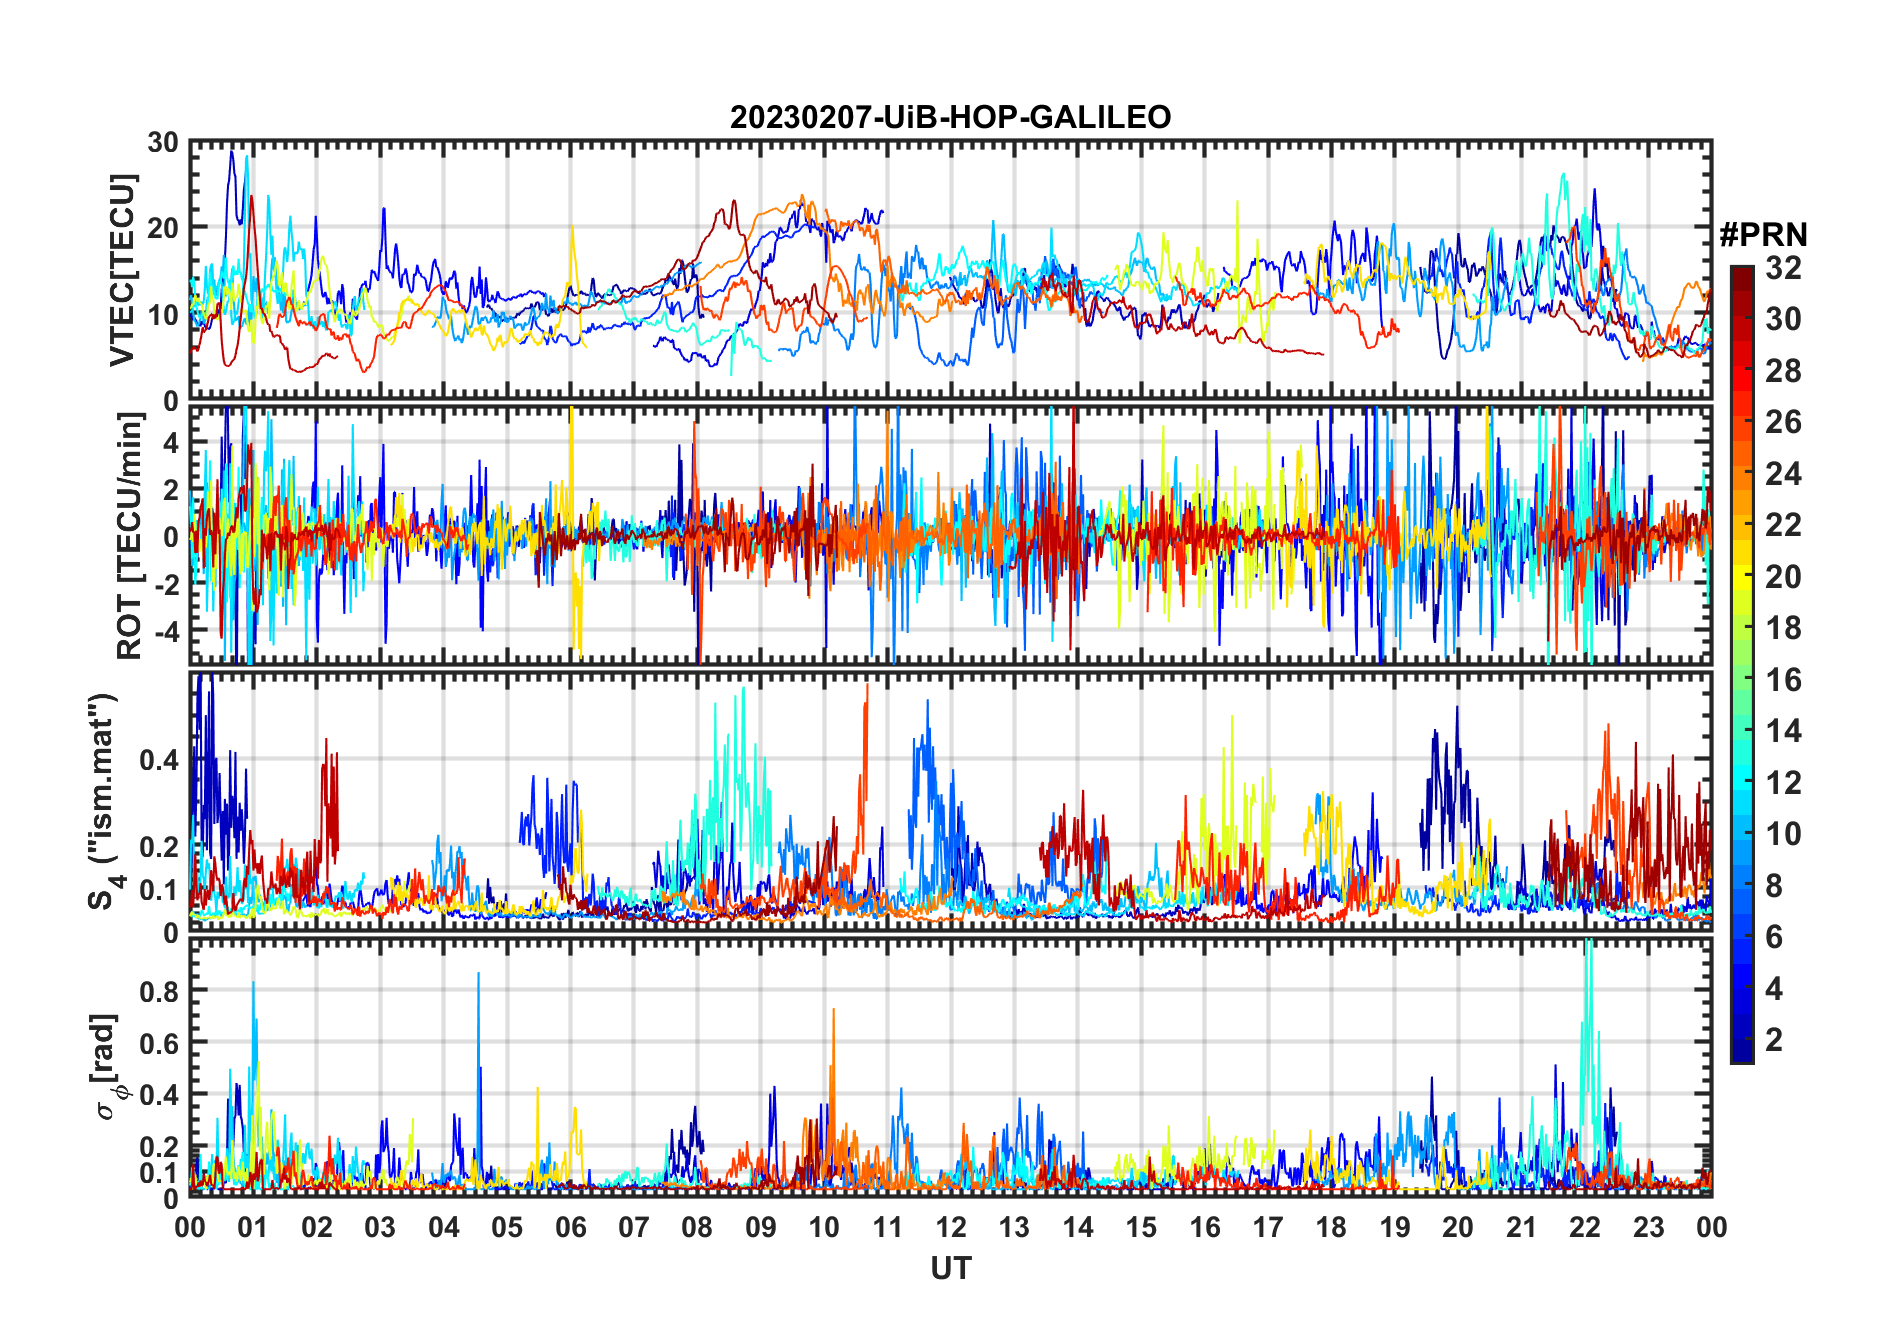Screen dimensions: 1902x1330
Task: Click tick label 16 on the PRN colorbar
Action: pos(1783,680)
